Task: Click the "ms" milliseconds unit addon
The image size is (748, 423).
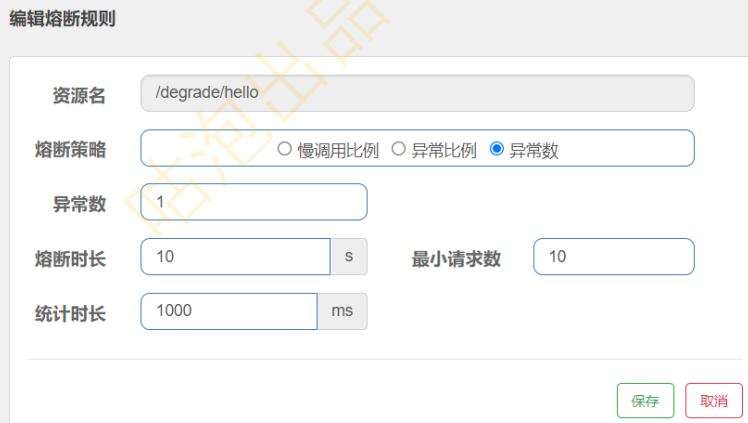Action: [342, 311]
